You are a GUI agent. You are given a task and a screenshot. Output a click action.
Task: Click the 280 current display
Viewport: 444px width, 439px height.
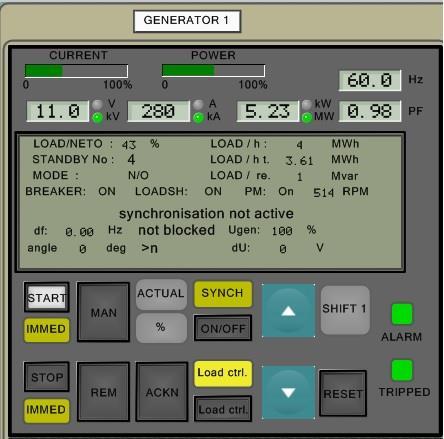(x=159, y=111)
